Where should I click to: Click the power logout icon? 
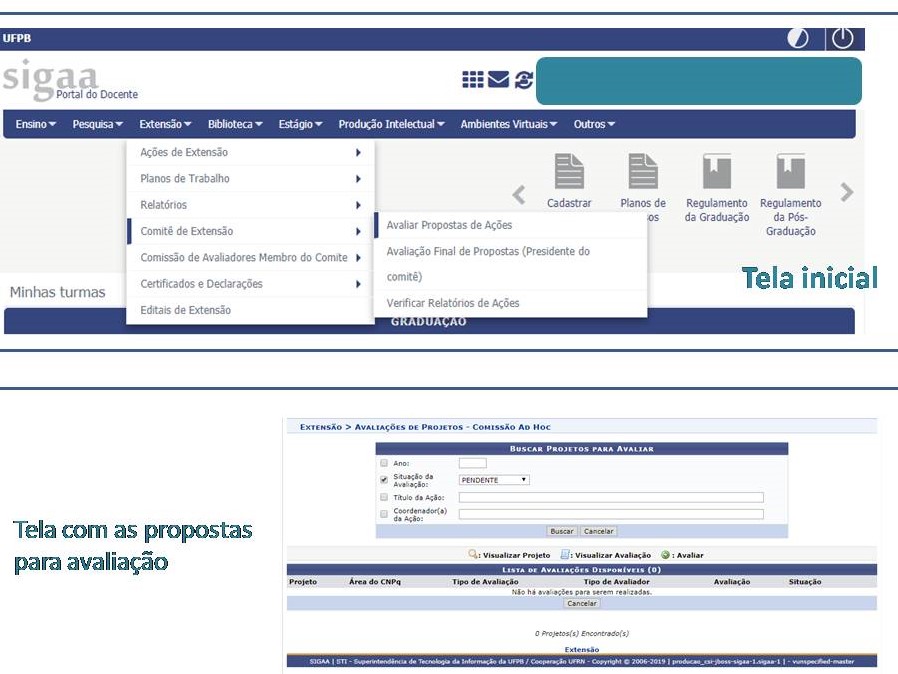point(843,39)
